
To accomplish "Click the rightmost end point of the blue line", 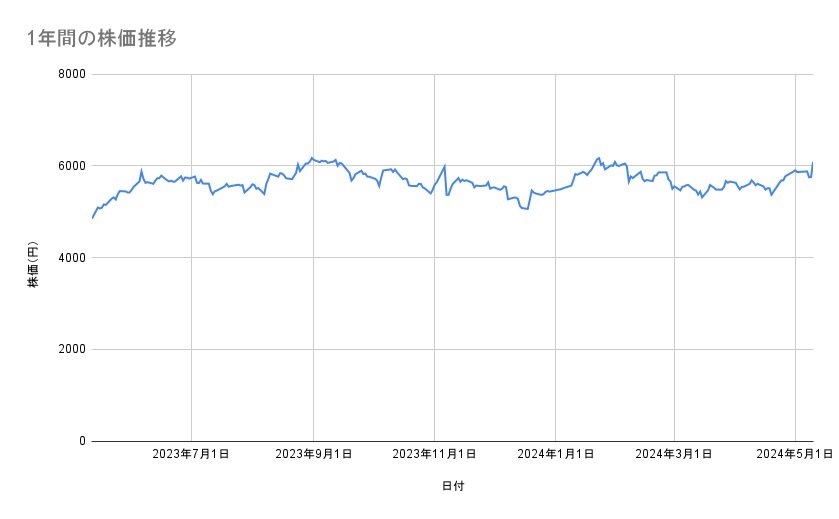I will pos(813,162).
